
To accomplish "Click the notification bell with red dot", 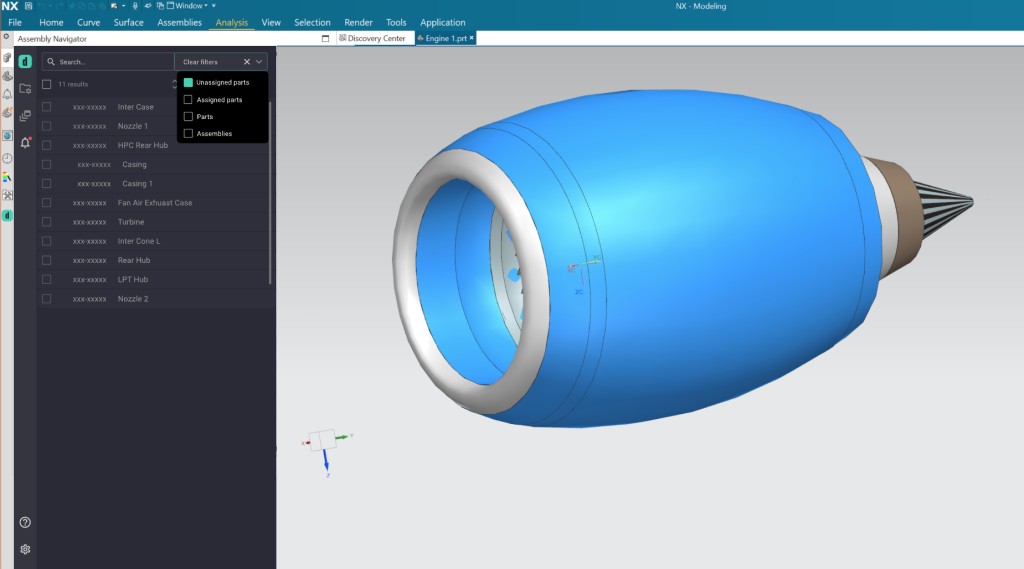I will pos(25,142).
